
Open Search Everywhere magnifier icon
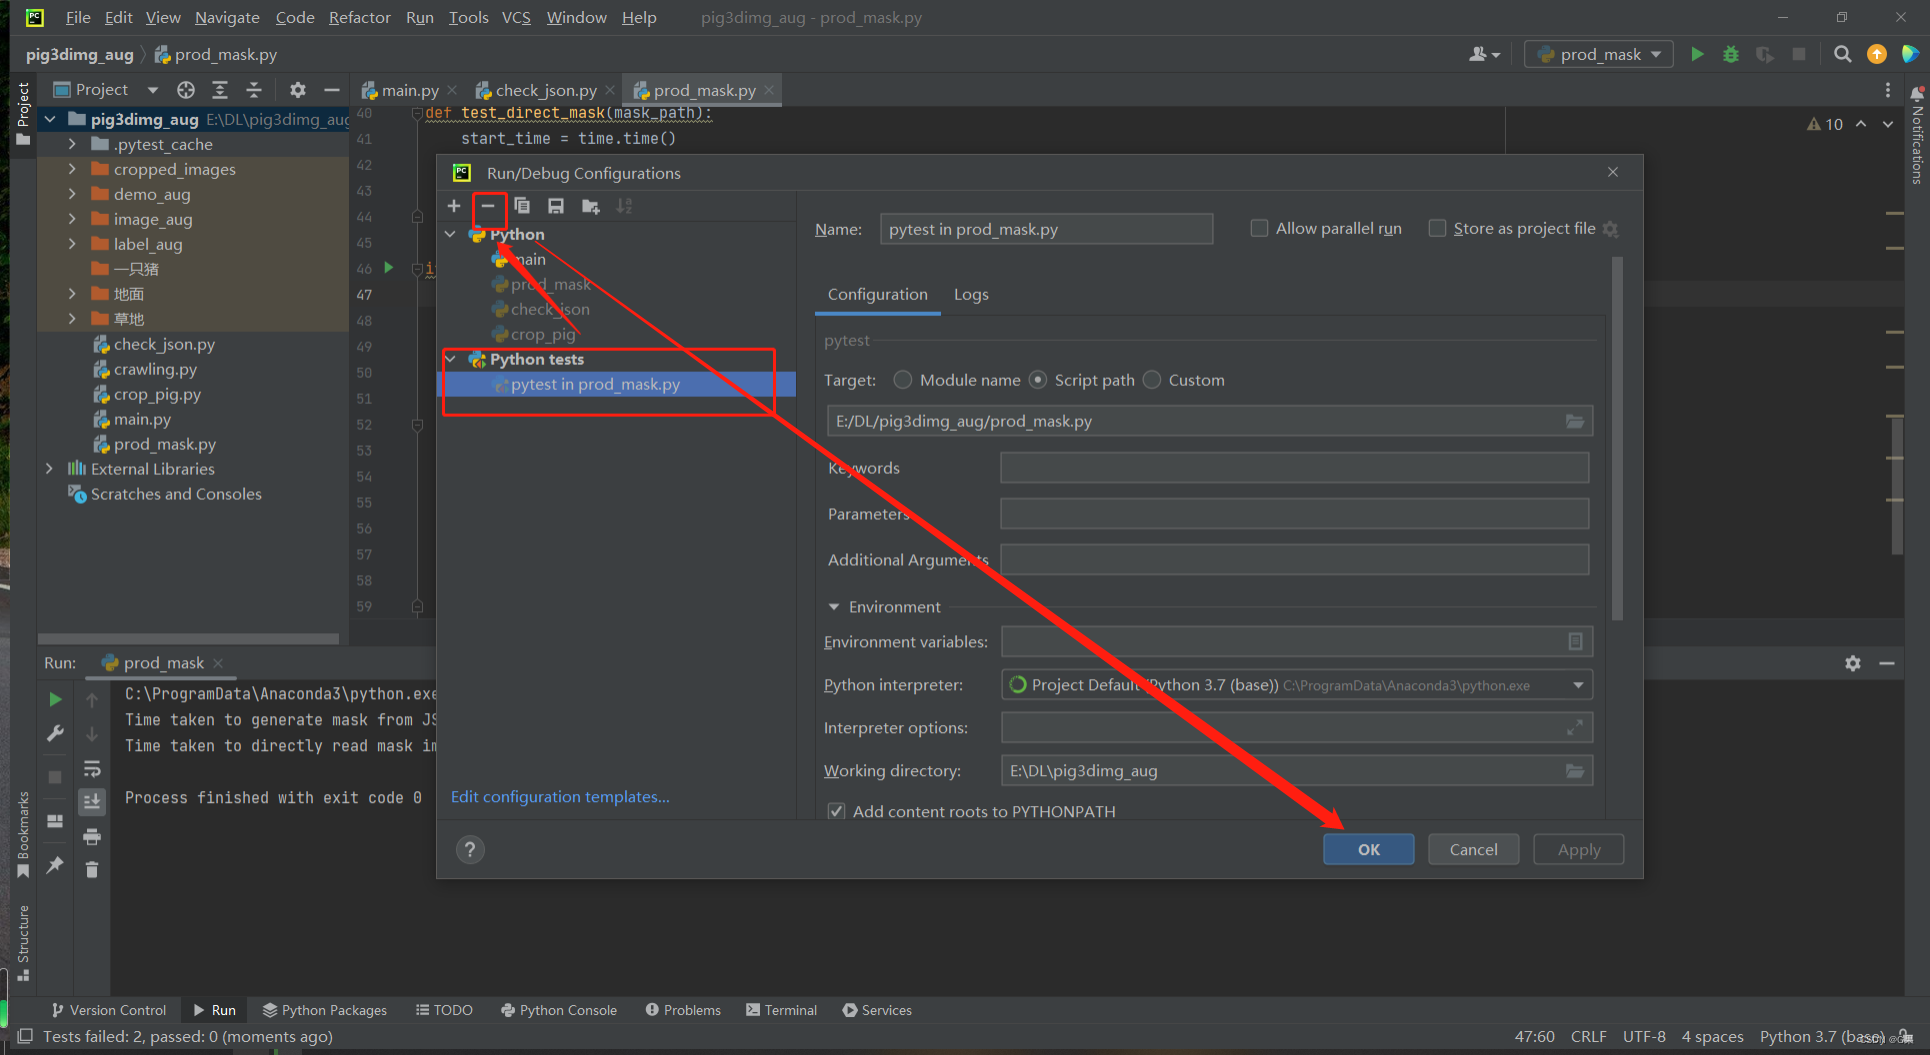pos(1842,54)
